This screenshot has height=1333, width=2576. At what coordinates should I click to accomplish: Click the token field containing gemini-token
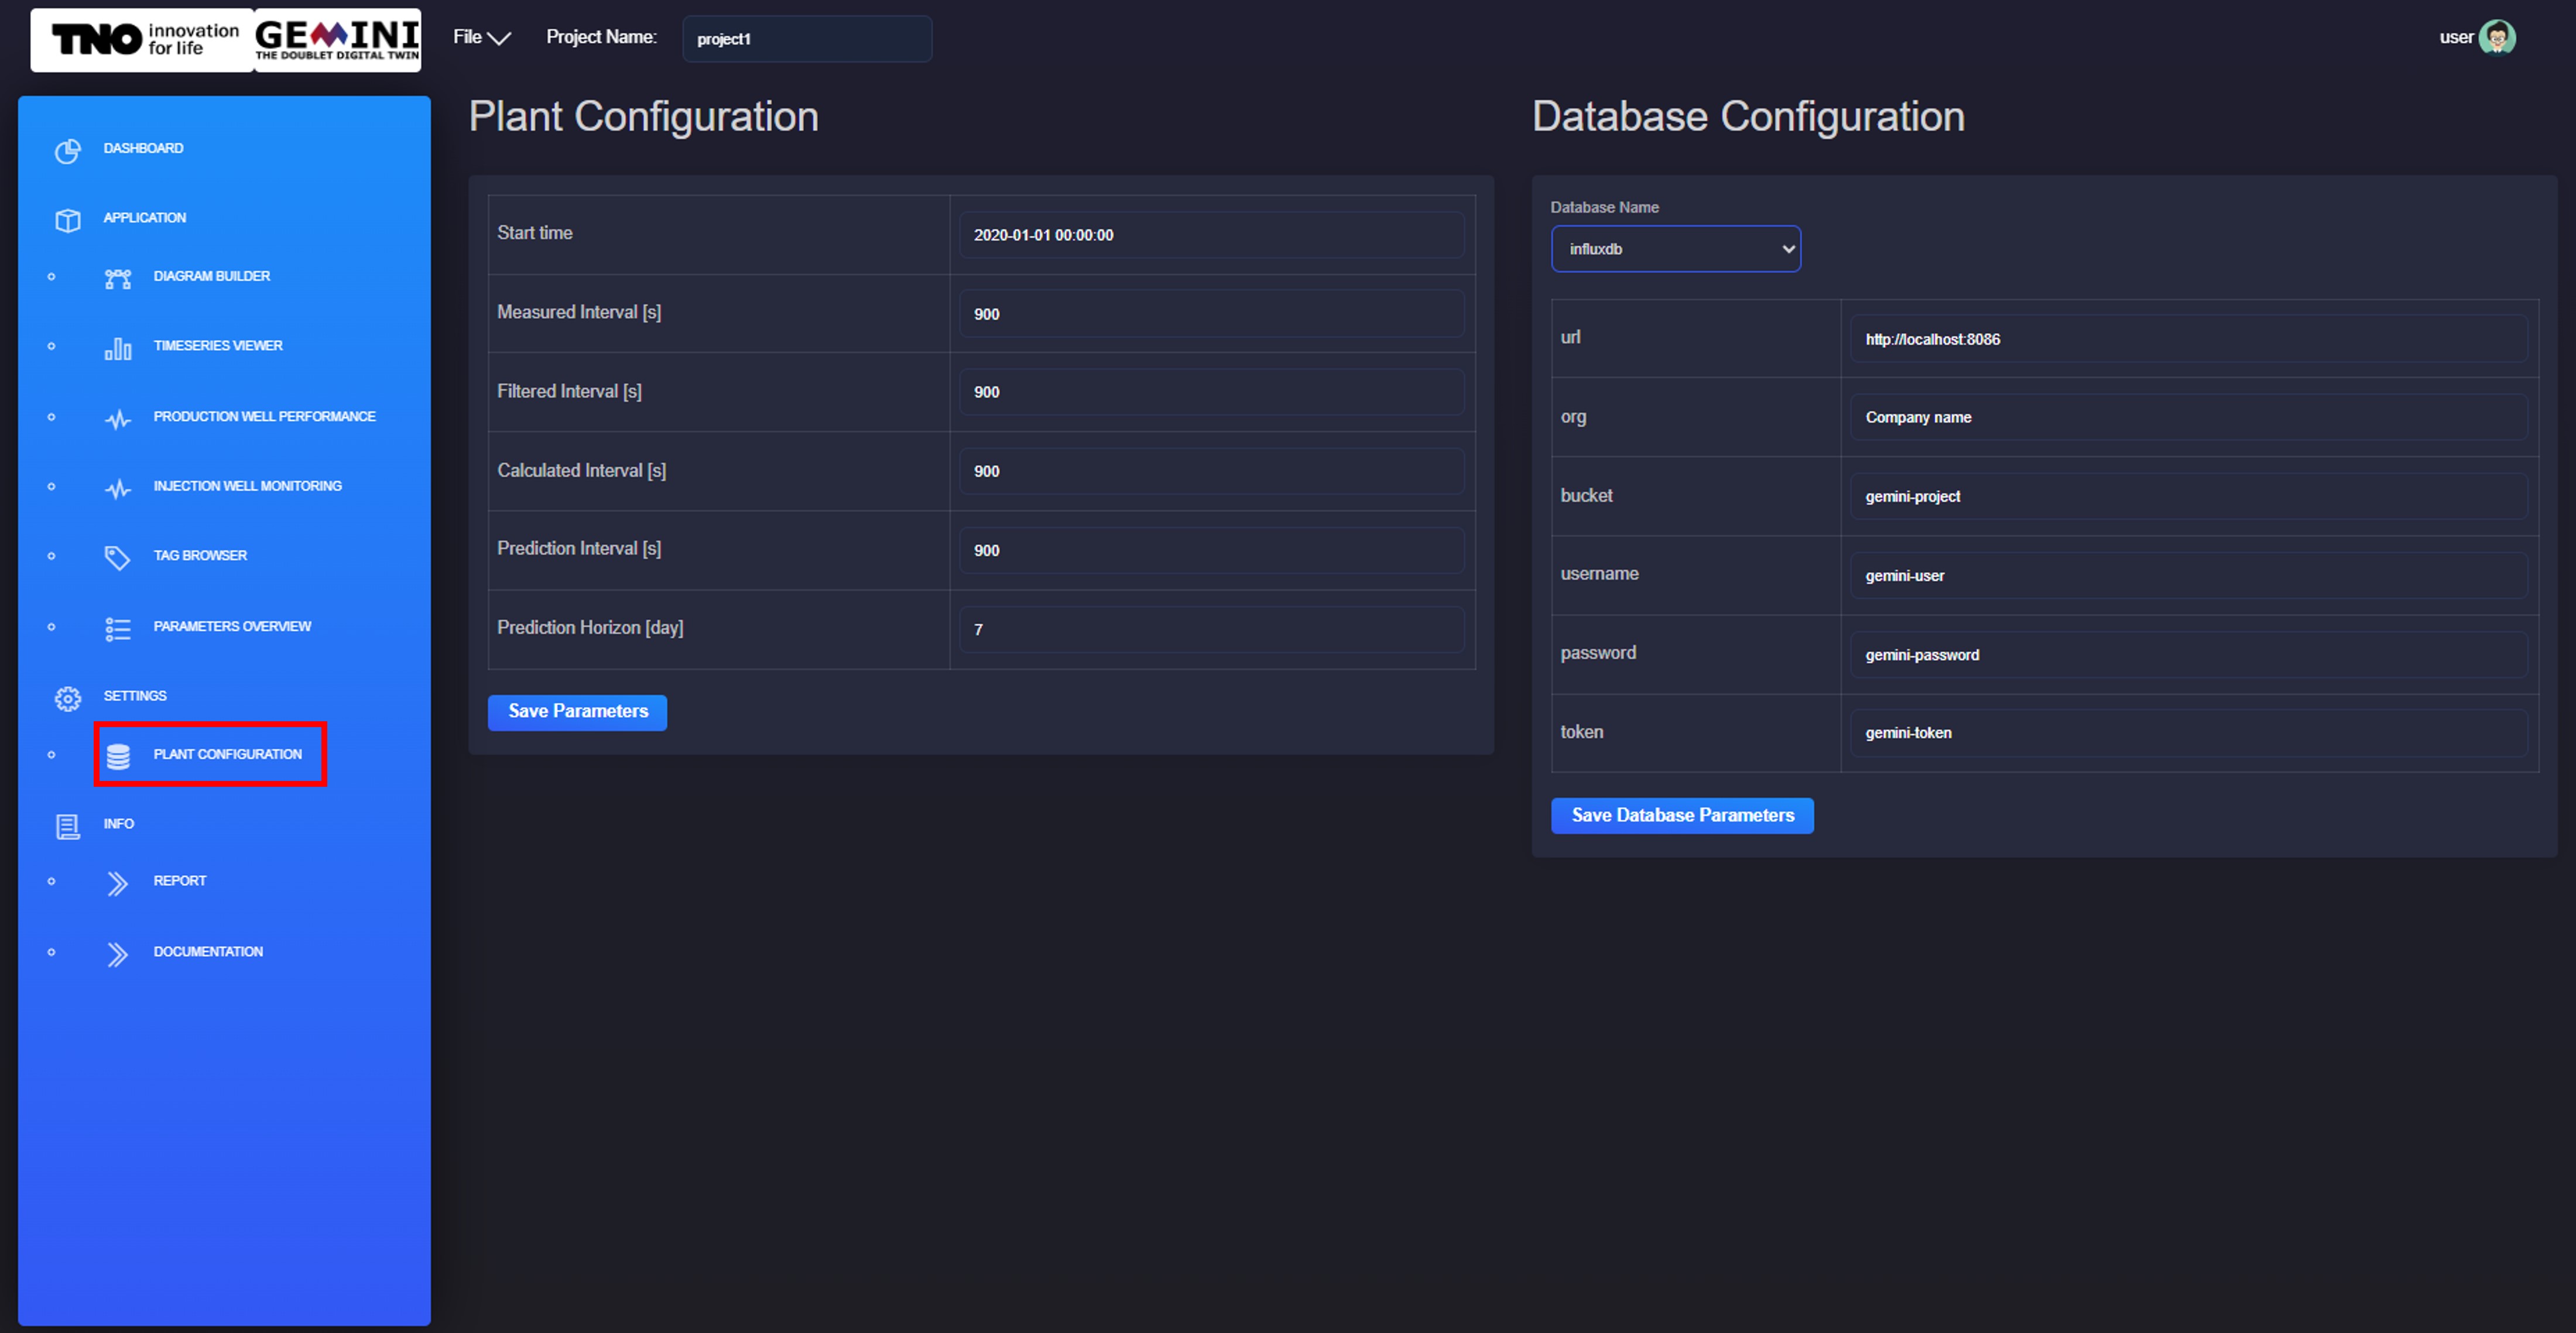pos(2187,733)
